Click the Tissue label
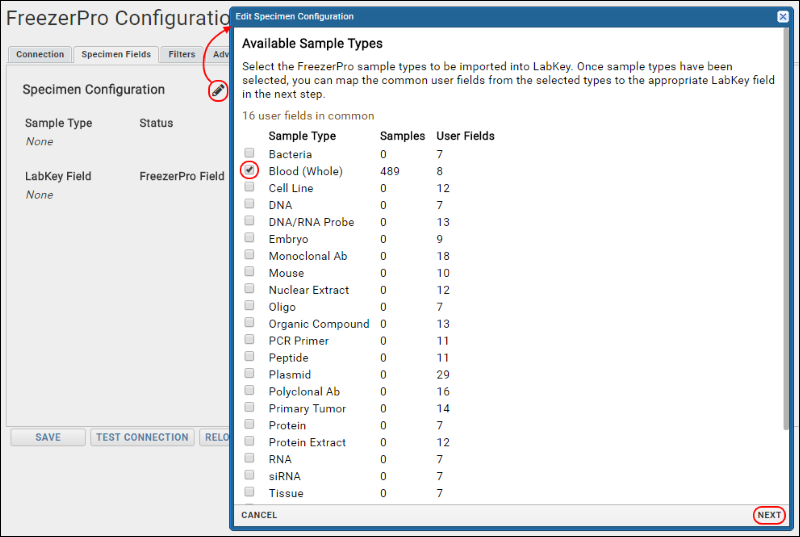The image size is (800, 537). click(x=286, y=493)
